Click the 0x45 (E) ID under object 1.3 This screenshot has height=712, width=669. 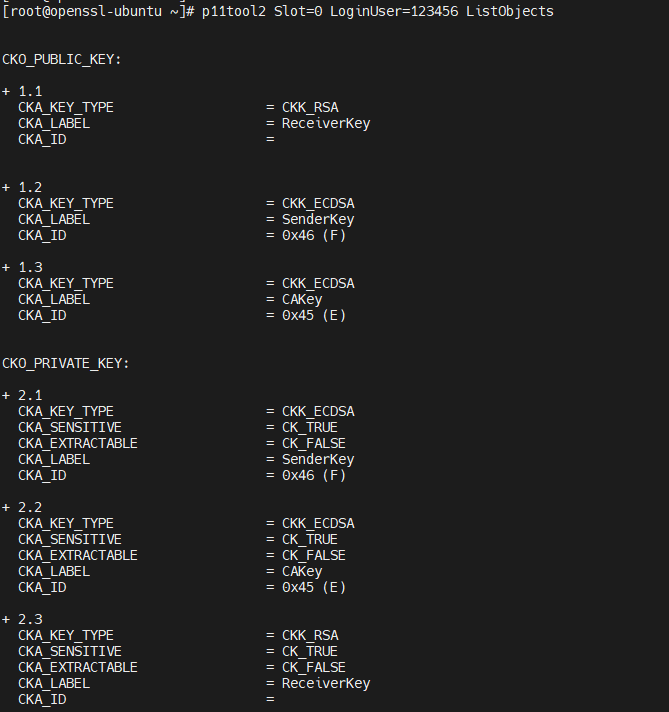pyautogui.click(x=314, y=316)
